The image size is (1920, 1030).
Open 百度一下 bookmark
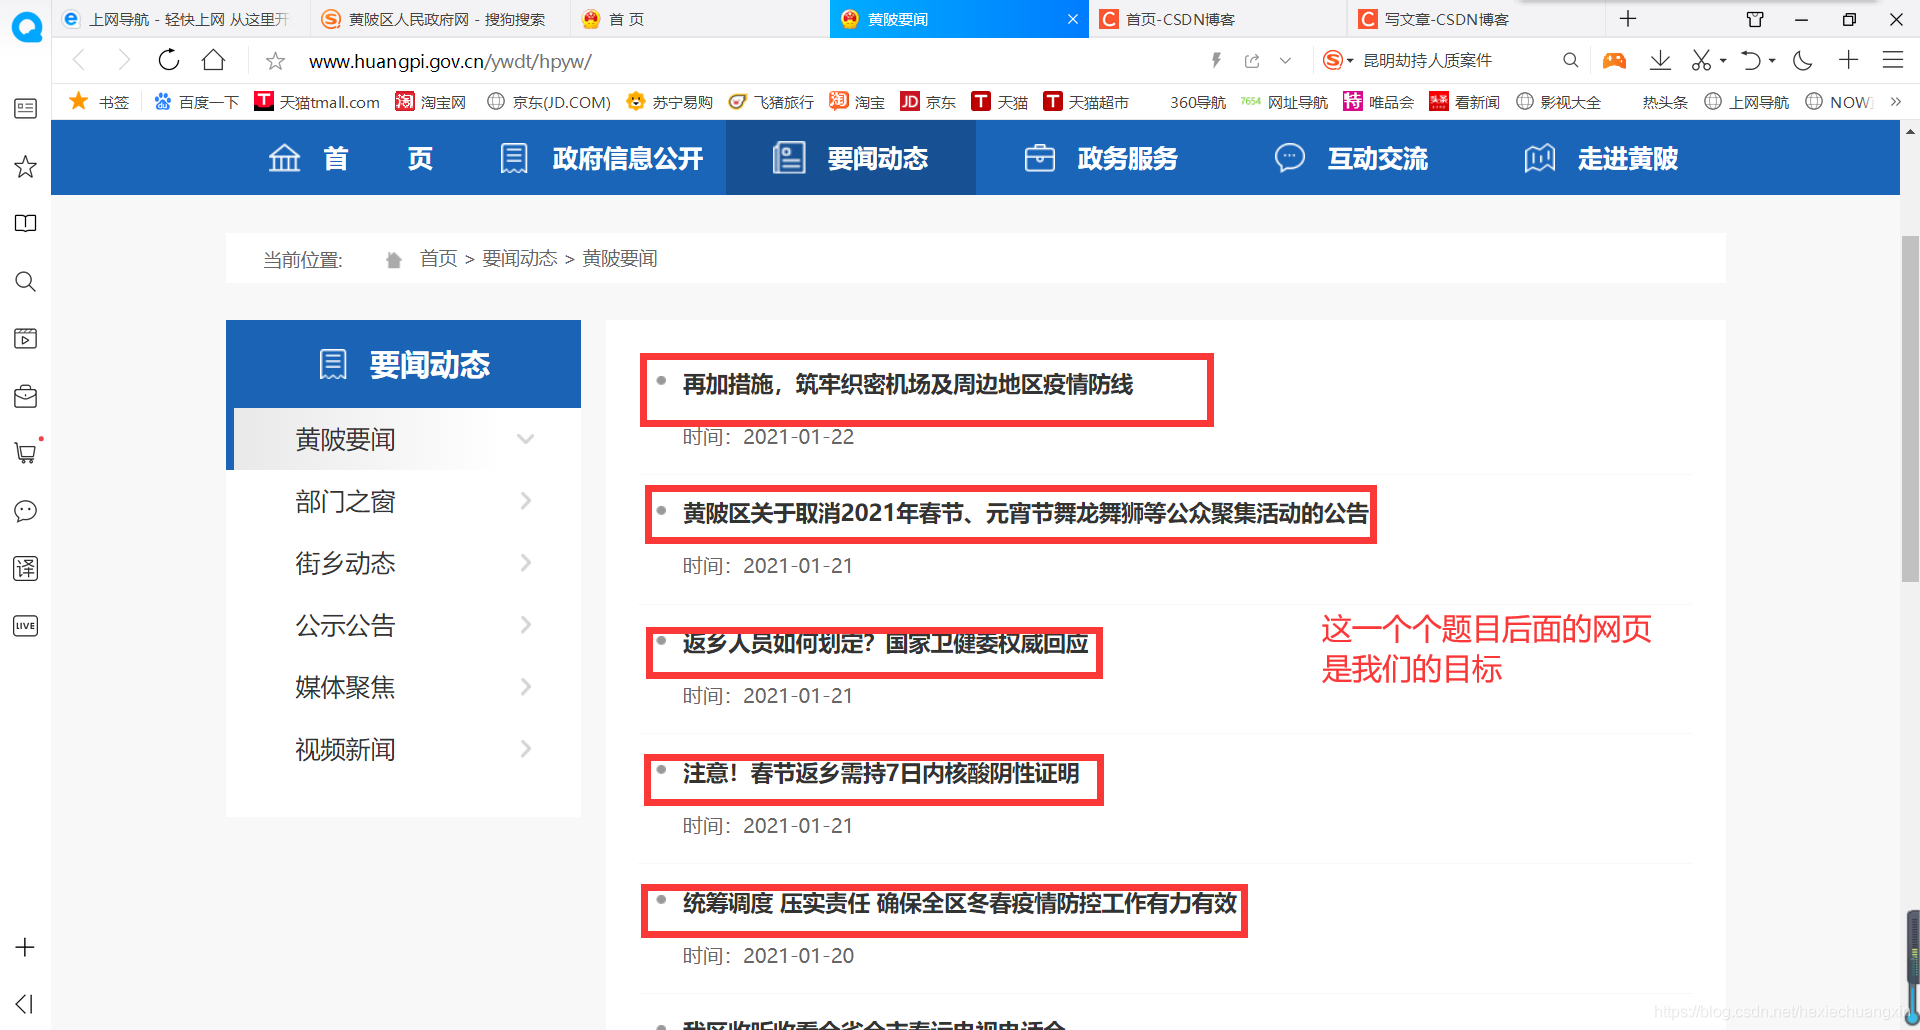(197, 102)
